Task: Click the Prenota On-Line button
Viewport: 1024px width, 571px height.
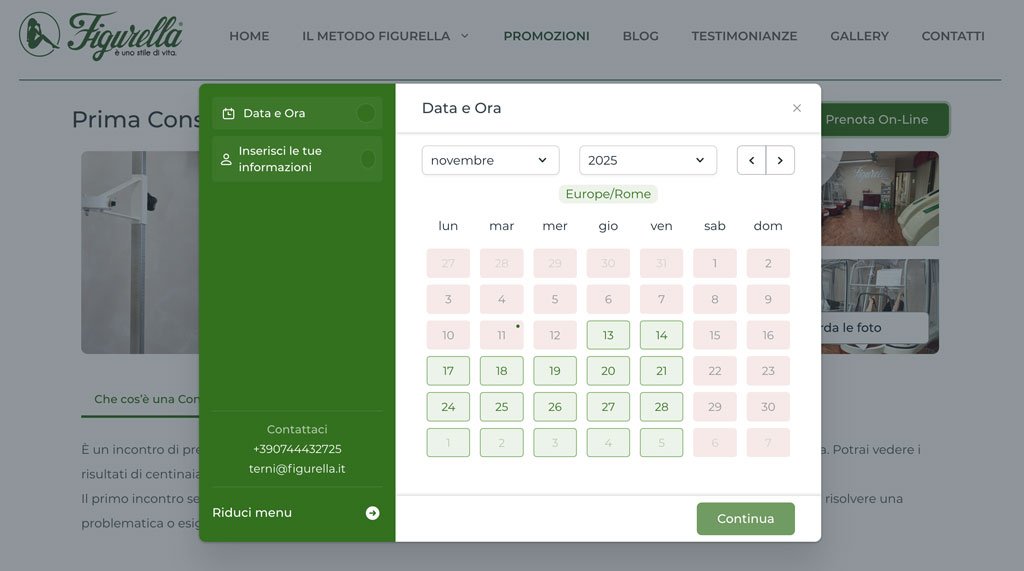Action: tap(884, 120)
